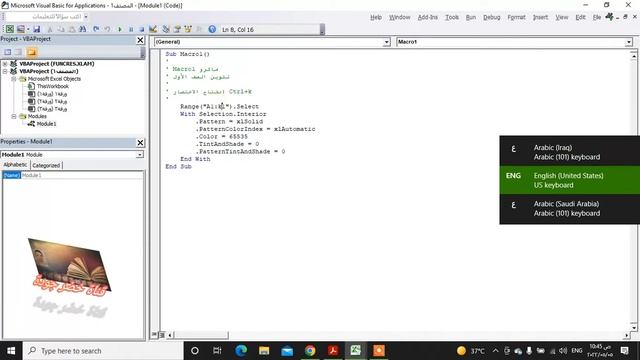Open the Module1 Module properties dropdown

pos(140,155)
